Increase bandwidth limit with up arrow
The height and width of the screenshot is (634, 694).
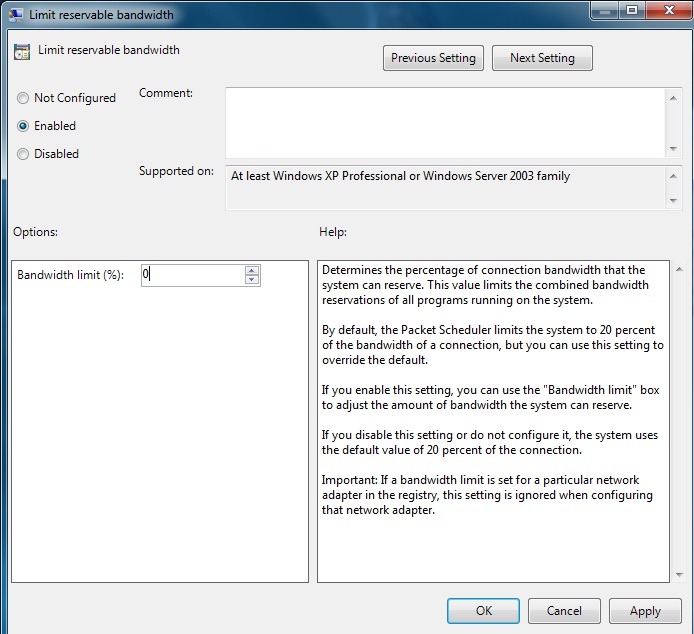click(251, 270)
